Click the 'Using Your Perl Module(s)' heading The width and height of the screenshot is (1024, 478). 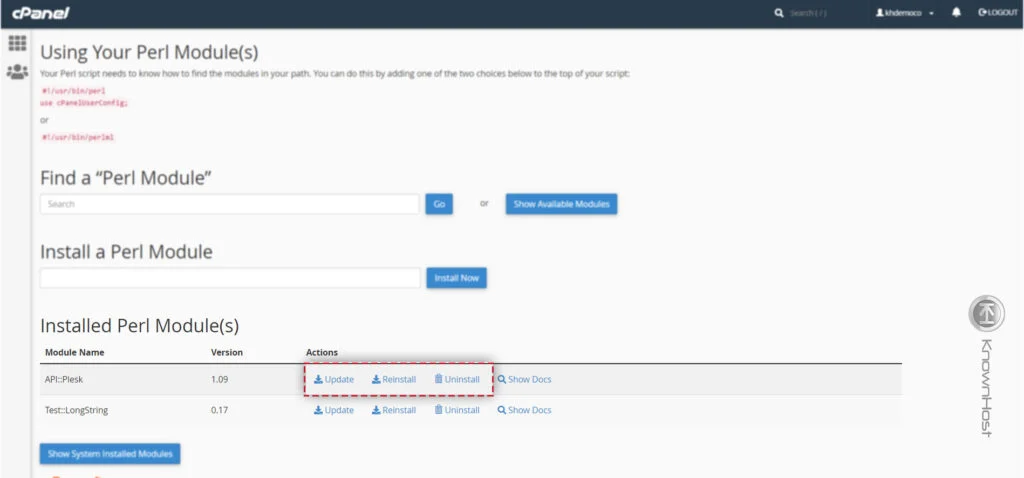(150, 52)
